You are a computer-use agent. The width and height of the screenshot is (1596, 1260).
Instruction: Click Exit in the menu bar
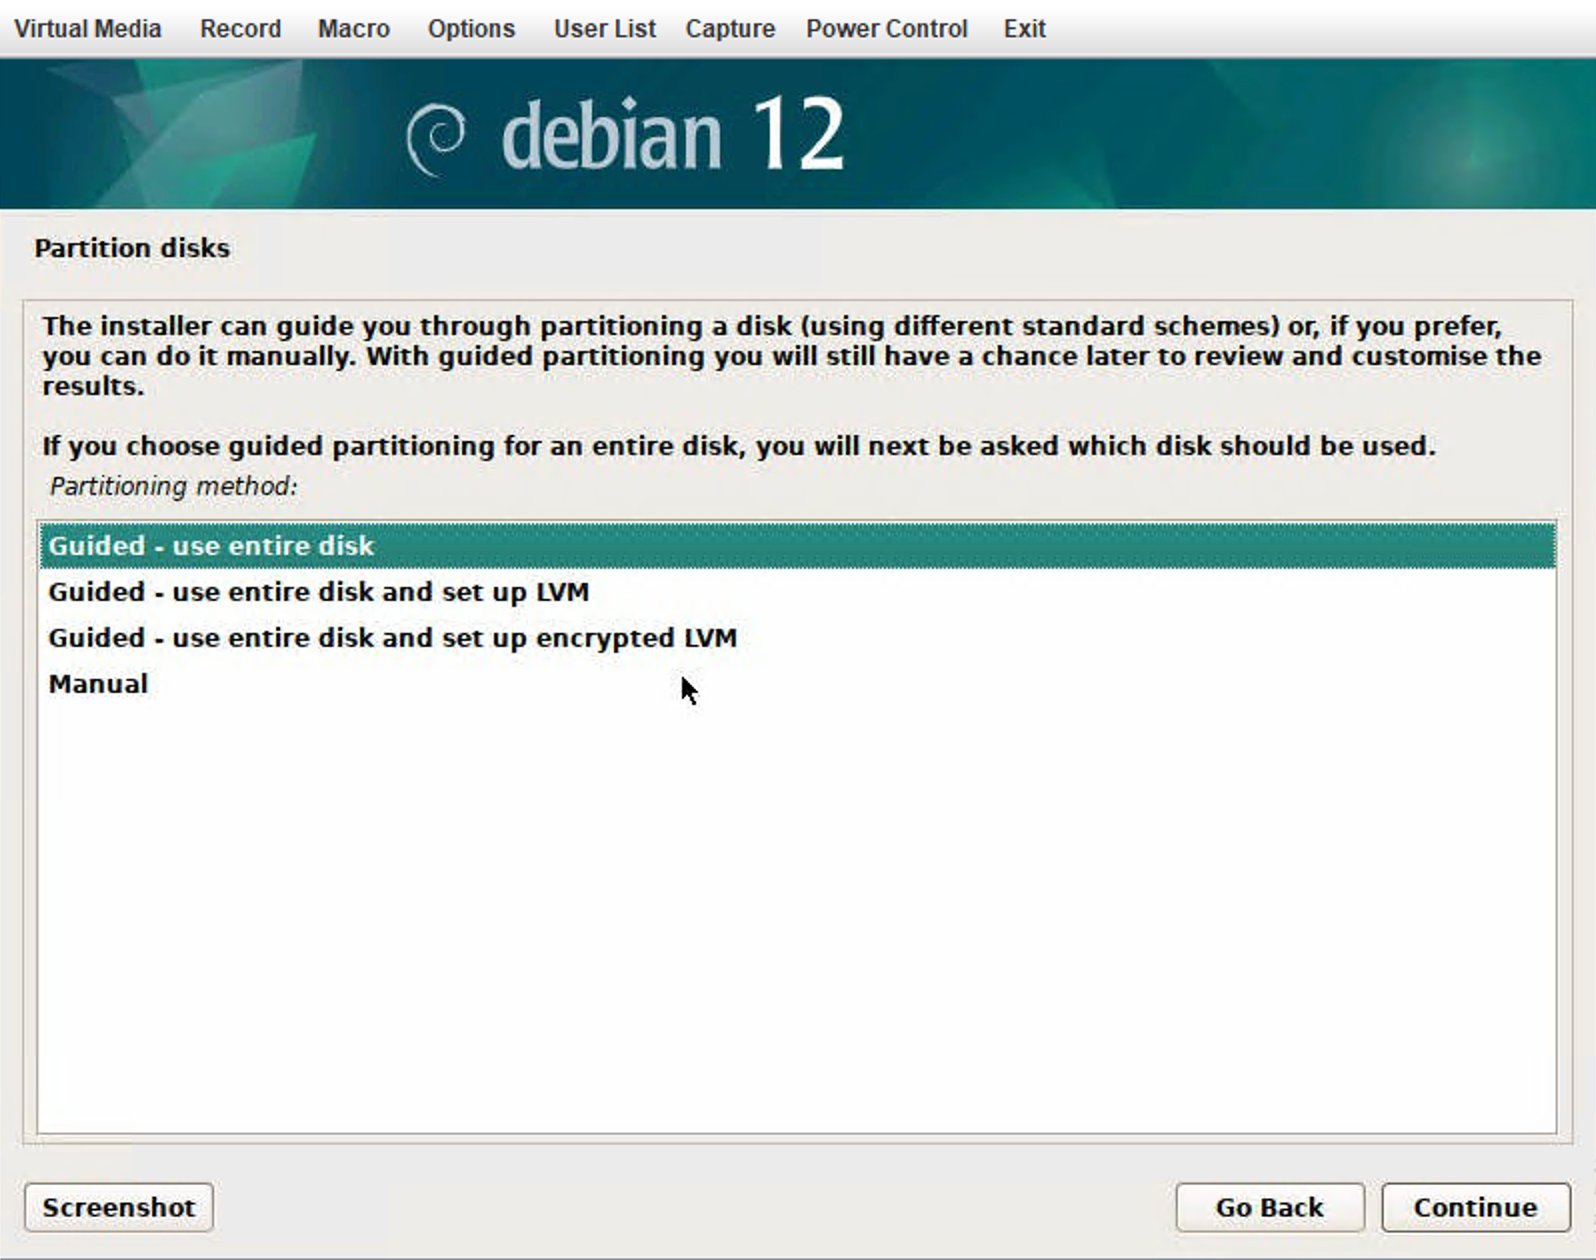click(1024, 28)
